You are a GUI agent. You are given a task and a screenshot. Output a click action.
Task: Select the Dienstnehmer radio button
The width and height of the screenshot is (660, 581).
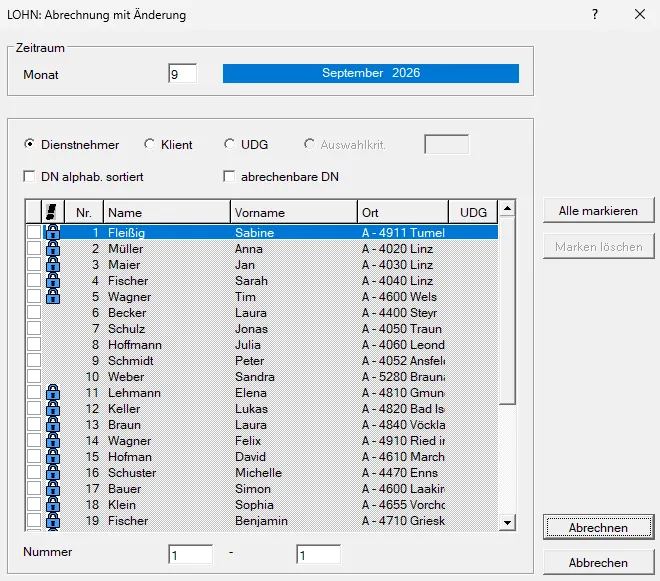(29, 144)
